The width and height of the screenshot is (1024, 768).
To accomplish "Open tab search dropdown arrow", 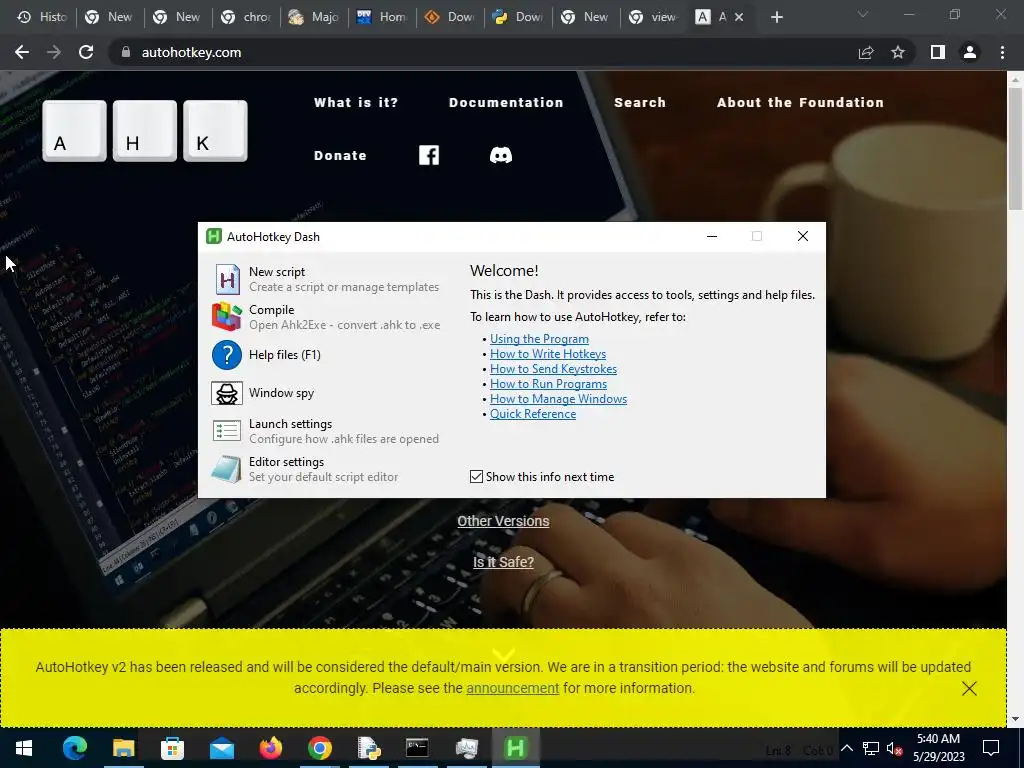I will (x=863, y=14).
